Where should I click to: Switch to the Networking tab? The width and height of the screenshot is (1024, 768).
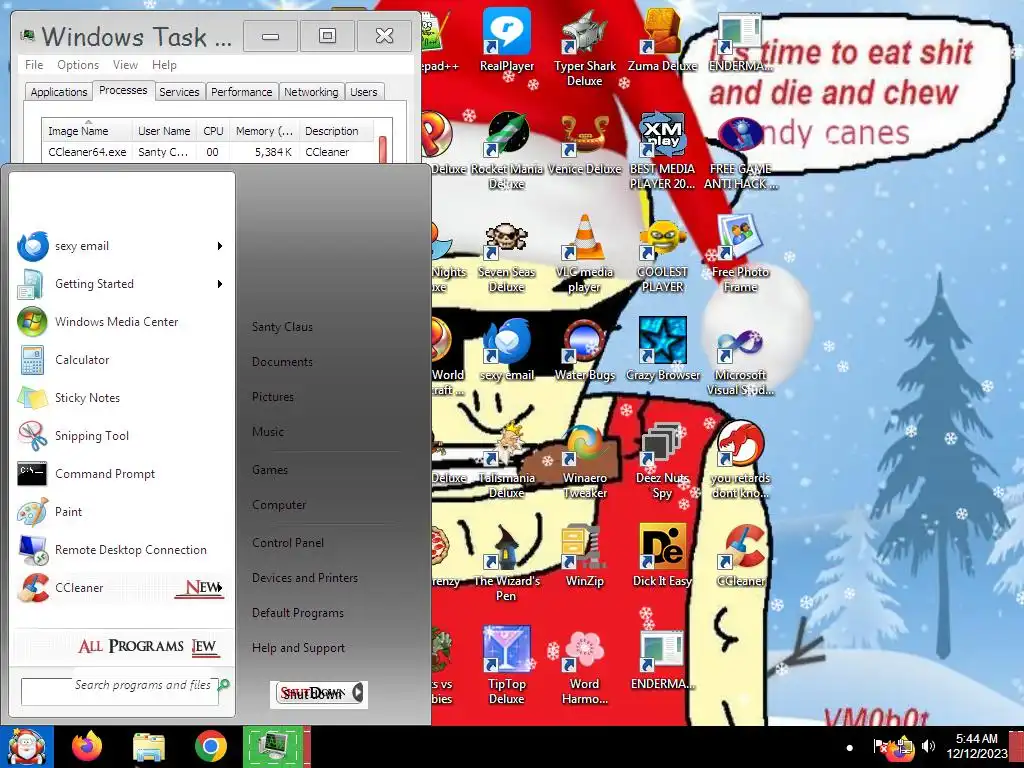[x=311, y=92]
